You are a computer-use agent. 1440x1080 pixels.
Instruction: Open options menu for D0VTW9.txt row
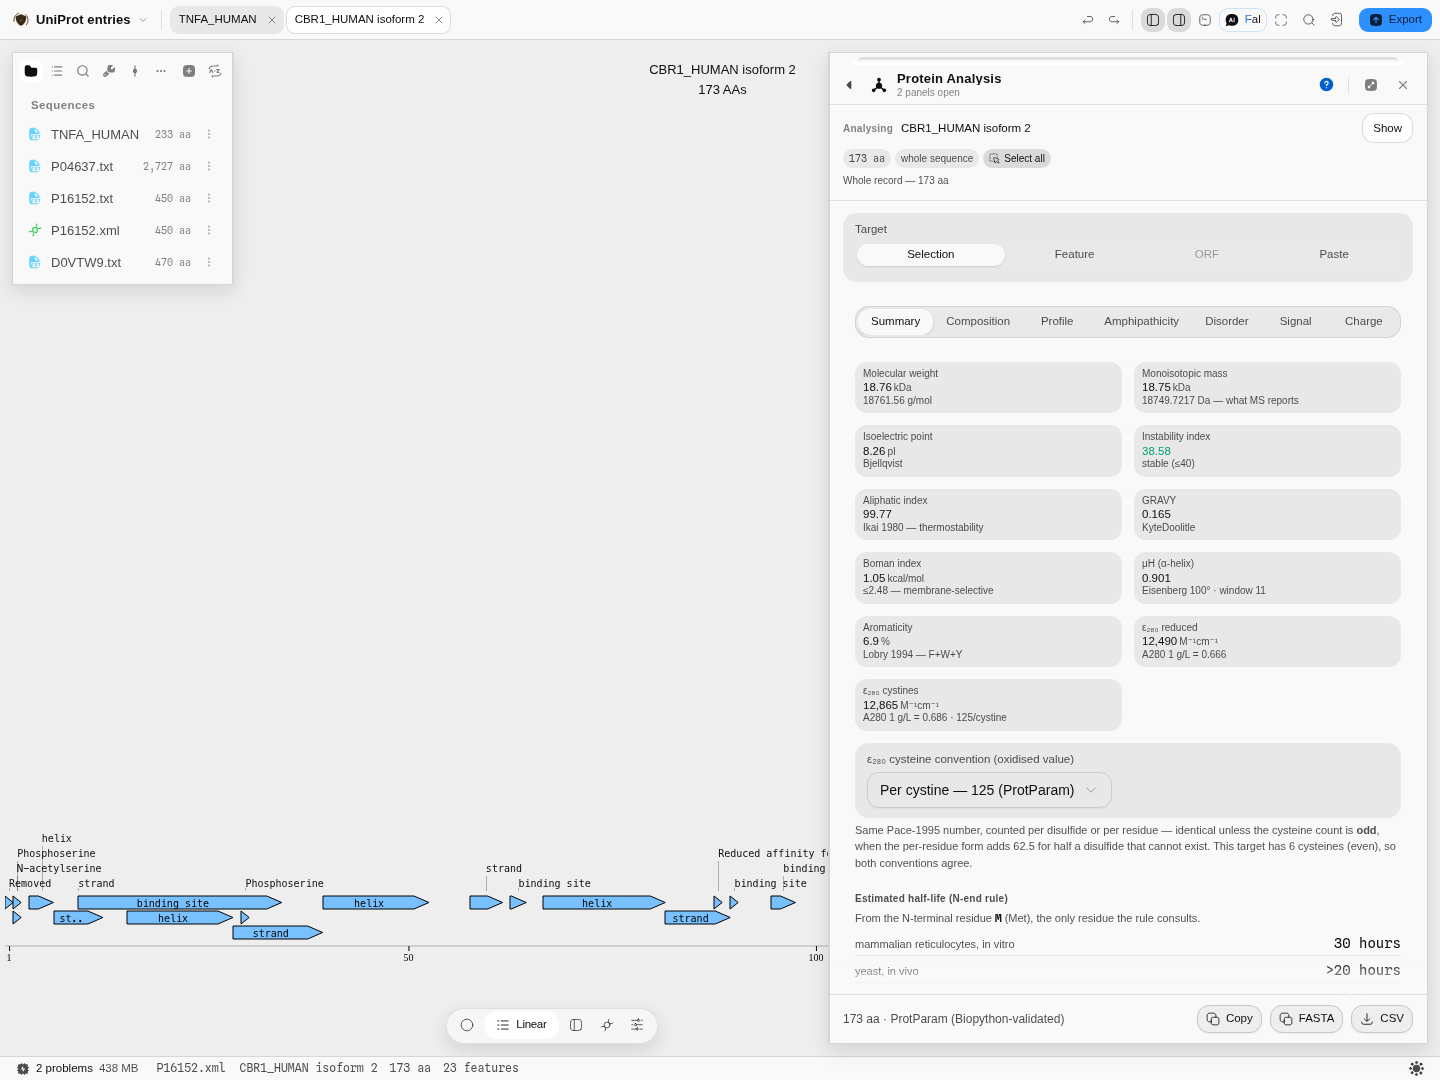pos(209,262)
